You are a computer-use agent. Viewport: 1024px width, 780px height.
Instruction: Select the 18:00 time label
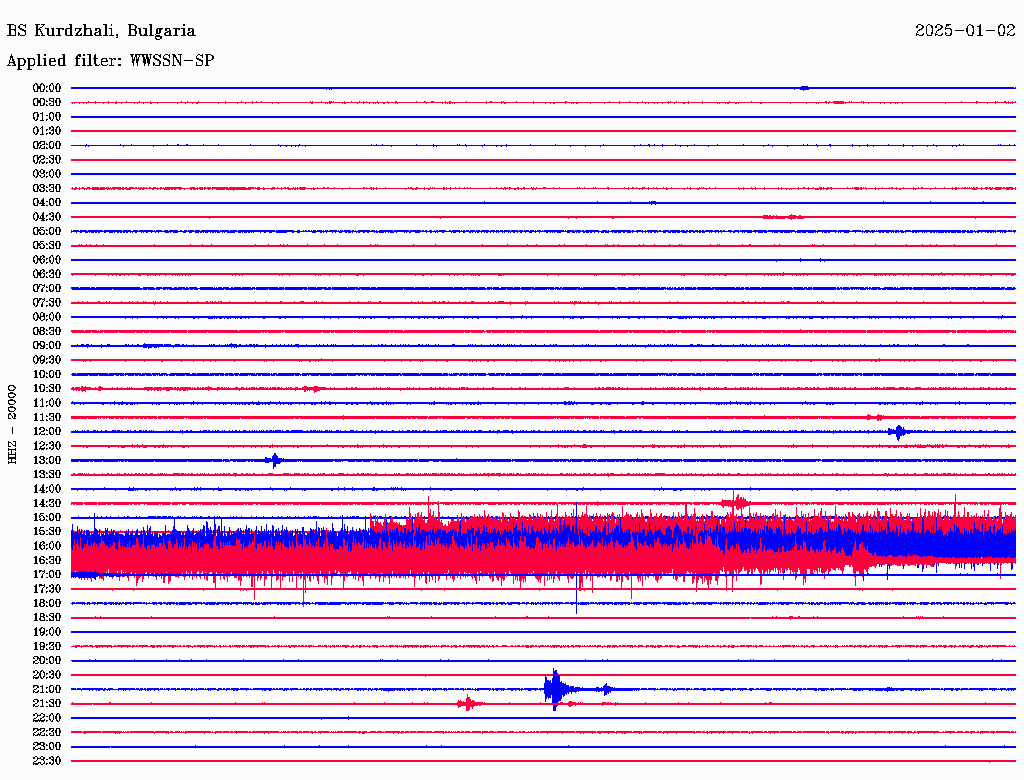tap(47, 604)
